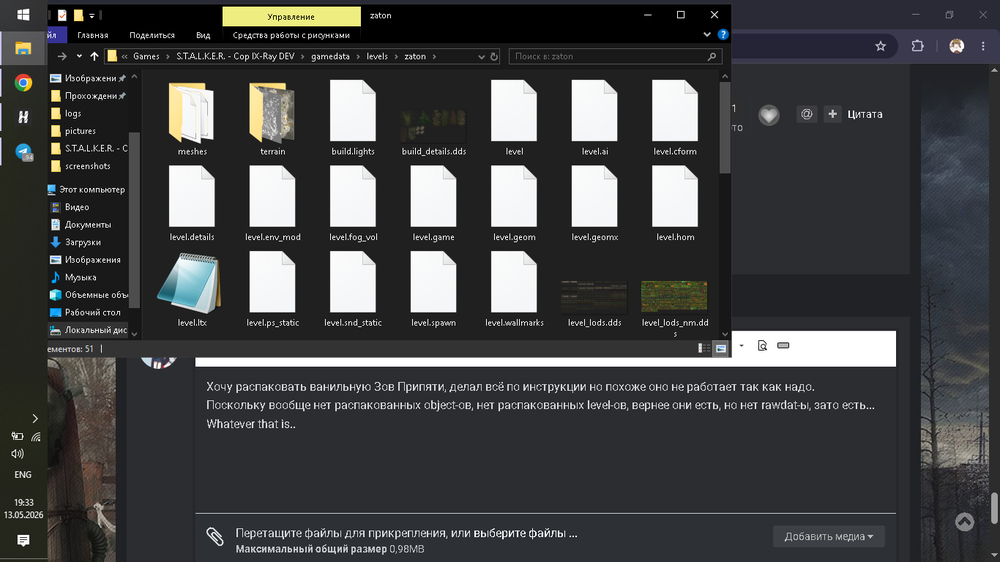Open Добавить медиа dropdown
The height and width of the screenshot is (562, 1000).
click(x=828, y=536)
